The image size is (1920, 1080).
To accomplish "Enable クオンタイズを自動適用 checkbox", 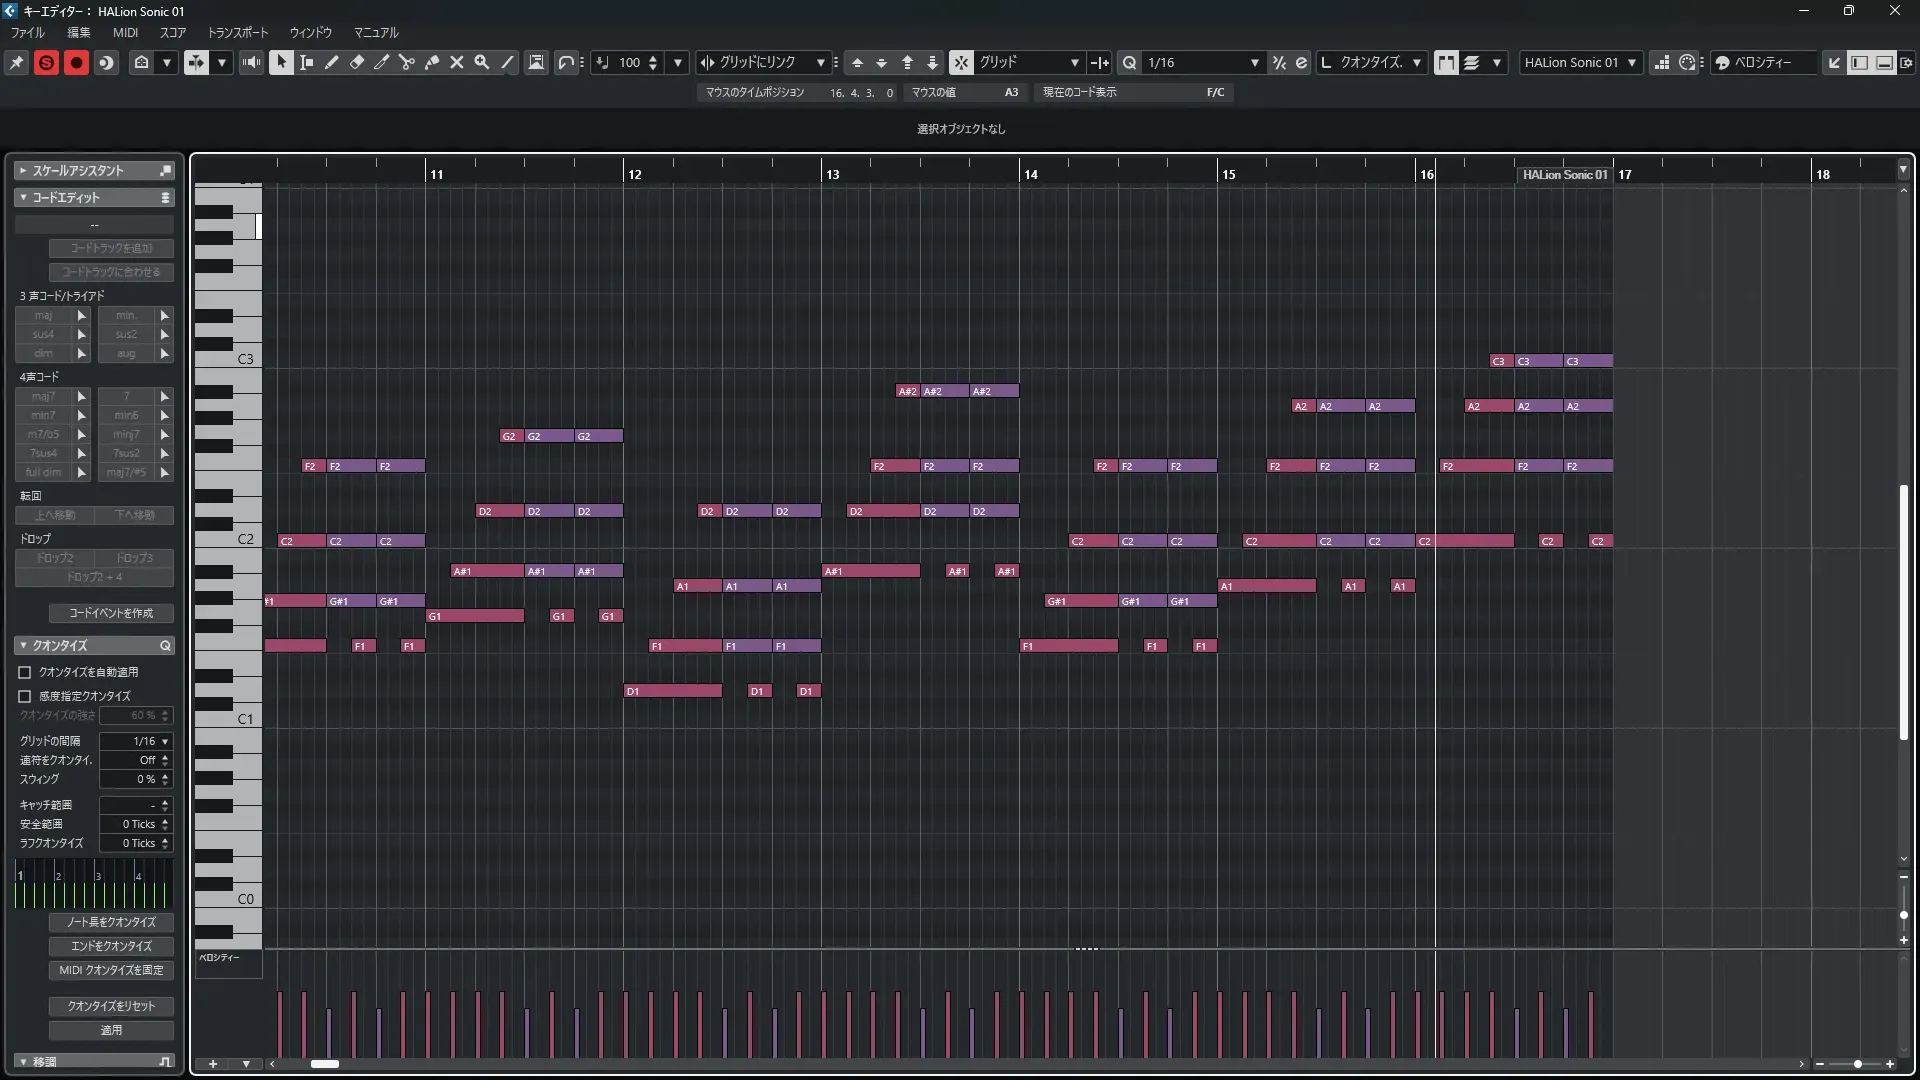I will tap(25, 673).
